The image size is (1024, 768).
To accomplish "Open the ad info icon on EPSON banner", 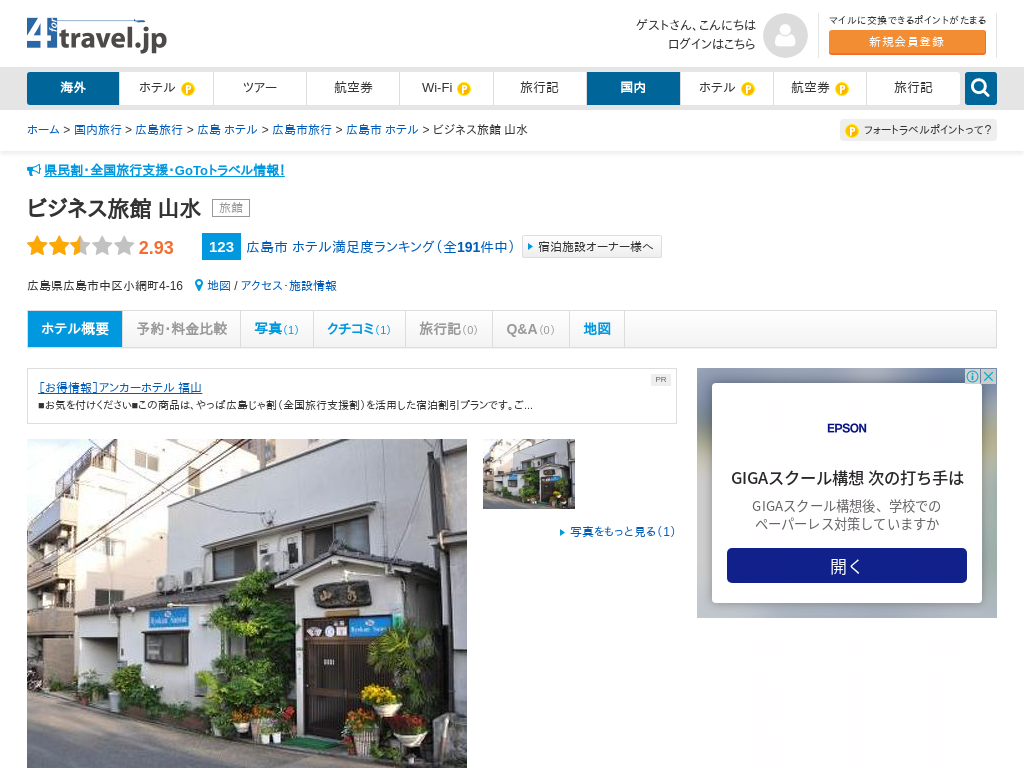I will click(972, 377).
